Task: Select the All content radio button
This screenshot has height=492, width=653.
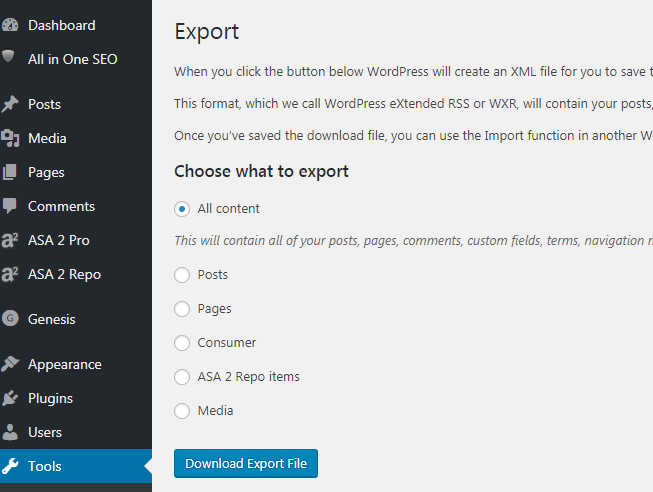Action: point(182,209)
